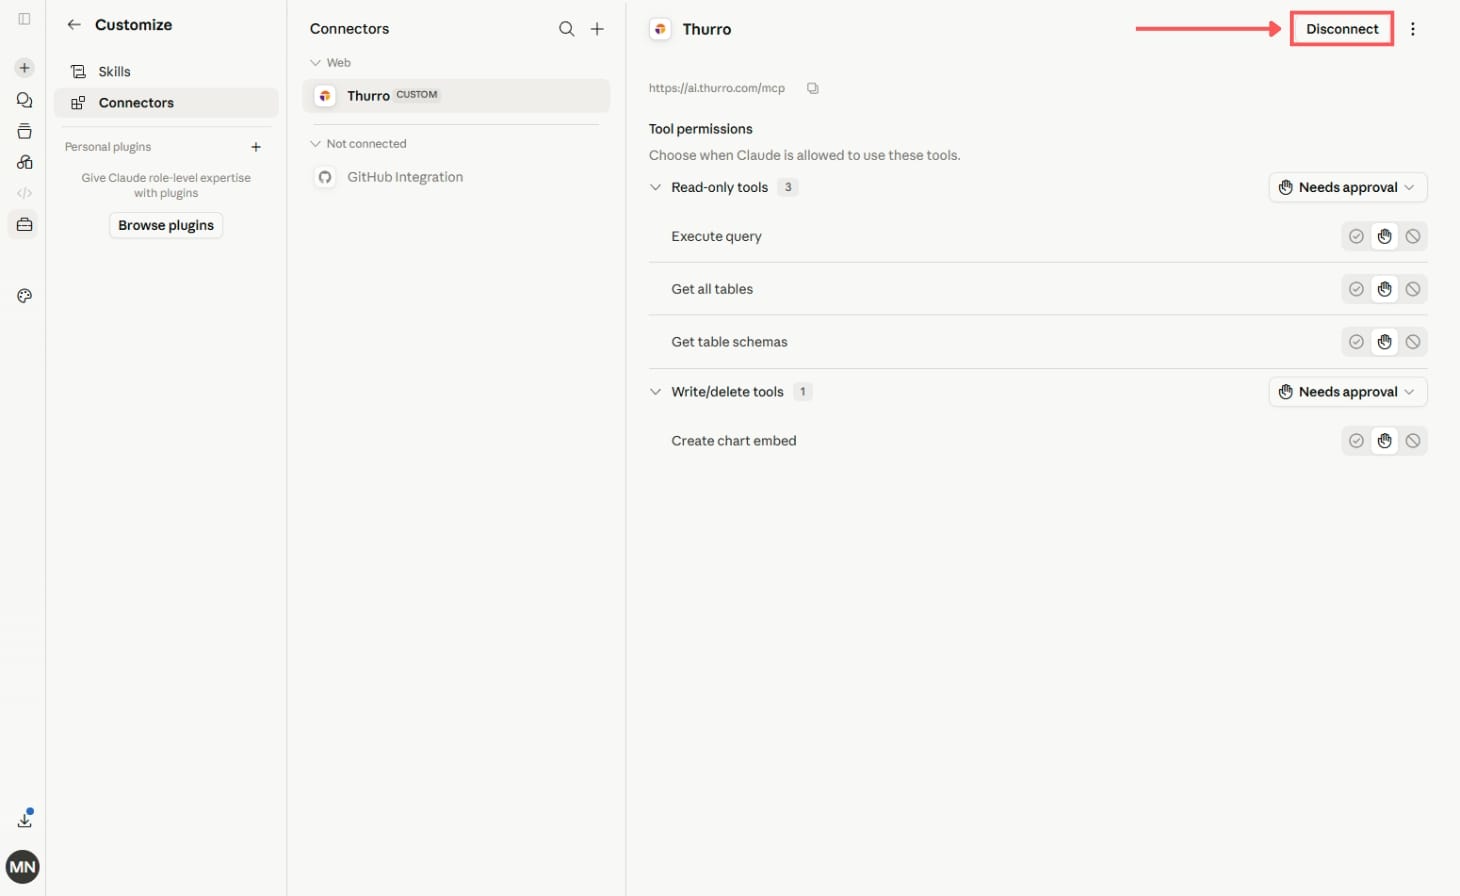Click the Tool permissions heading
1460x896 pixels.
click(700, 129)
